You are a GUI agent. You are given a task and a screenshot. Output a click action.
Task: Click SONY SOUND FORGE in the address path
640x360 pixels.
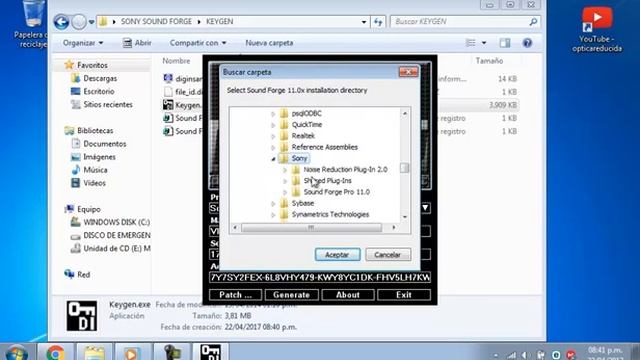pos(156,22)
